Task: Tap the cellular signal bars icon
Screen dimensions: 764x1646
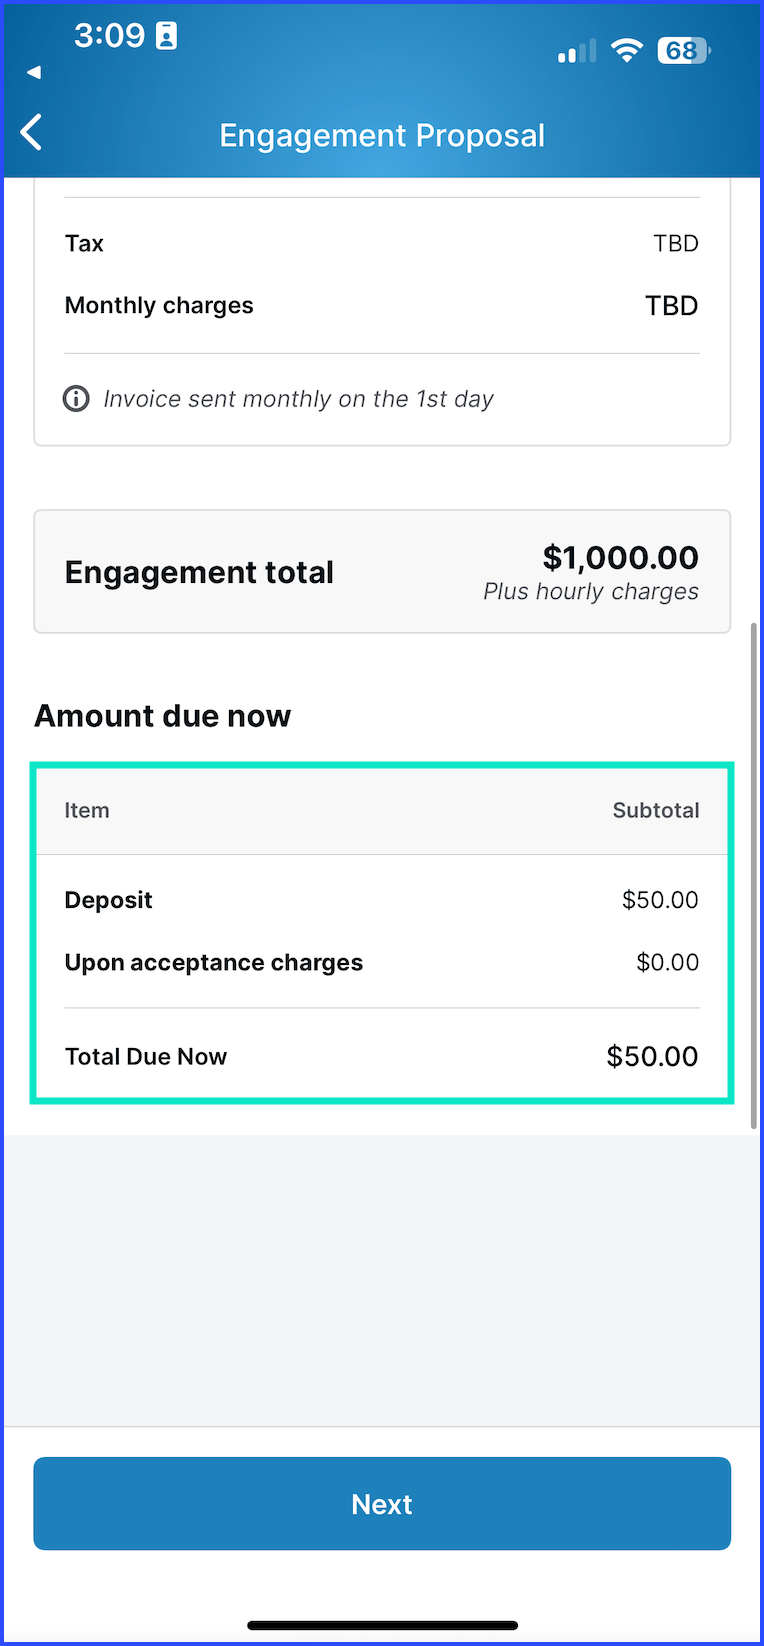Action: (577, 51)
